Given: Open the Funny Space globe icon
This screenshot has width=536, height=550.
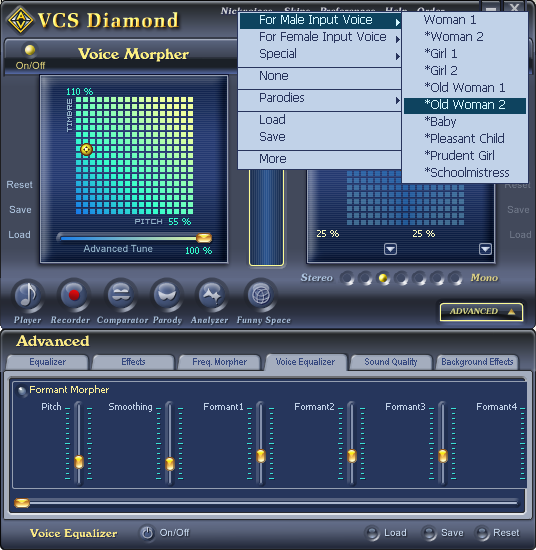Looking at the screenshot, I should [x=261, y=295].
